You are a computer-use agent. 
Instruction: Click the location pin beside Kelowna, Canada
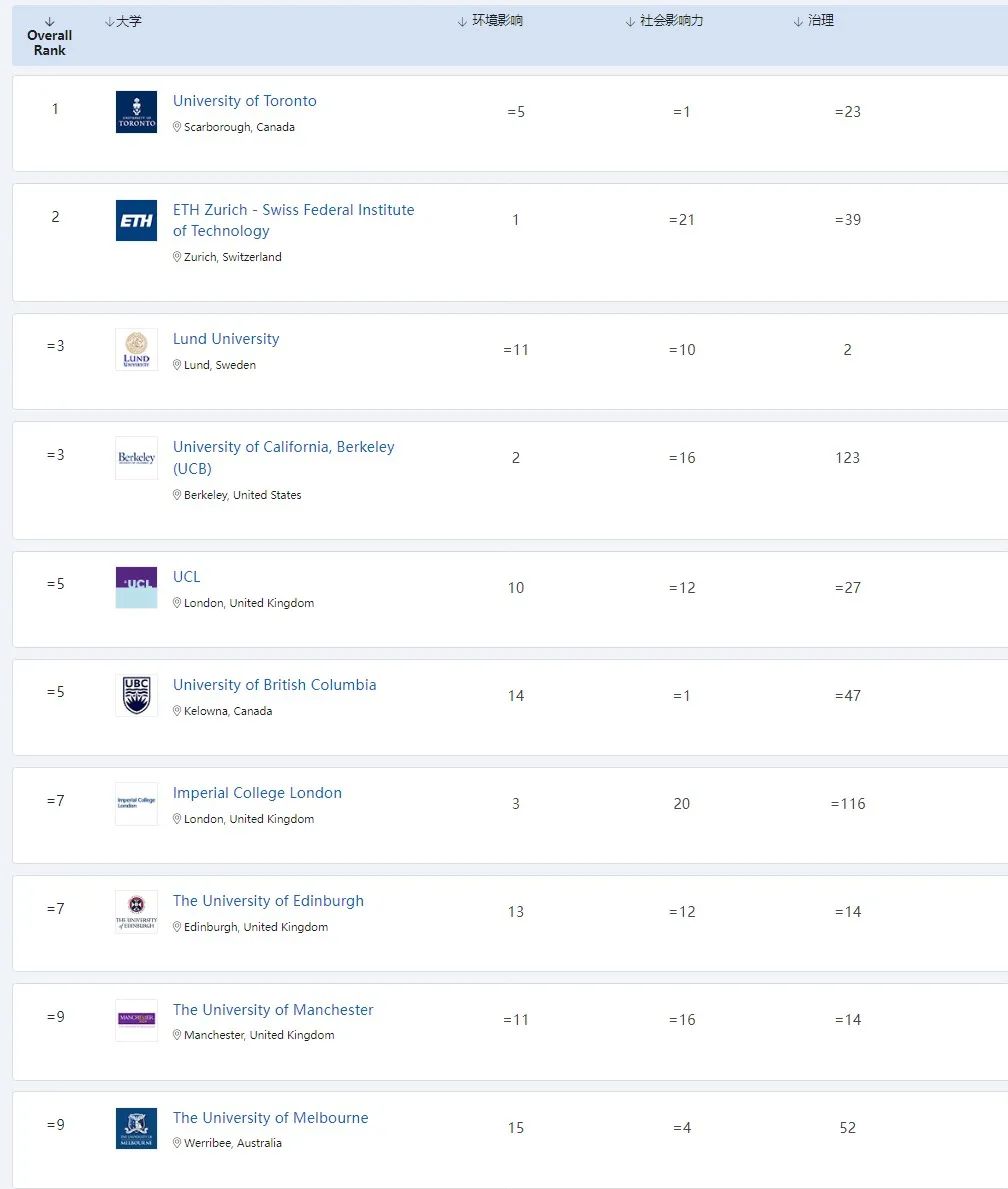177,712
